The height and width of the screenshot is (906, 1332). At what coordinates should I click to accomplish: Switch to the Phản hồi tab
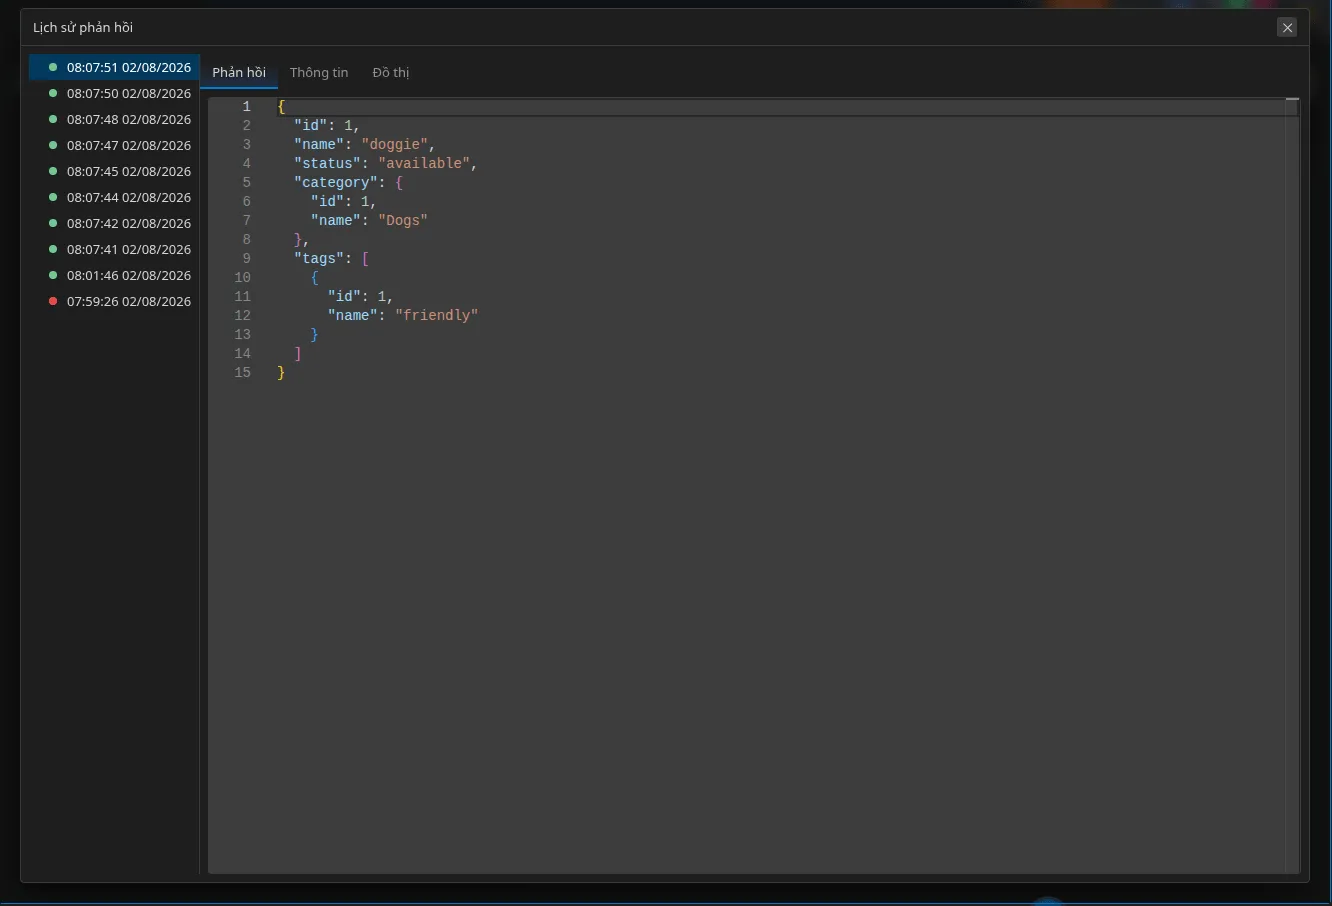pyautogui.click(x=239, y=72)
